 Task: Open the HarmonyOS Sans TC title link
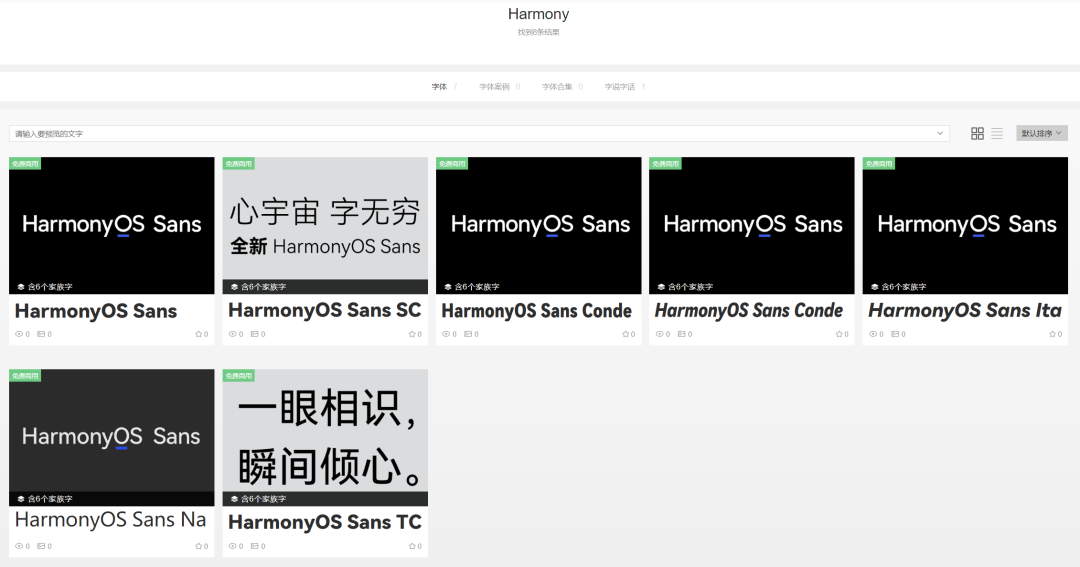(325, 522)
